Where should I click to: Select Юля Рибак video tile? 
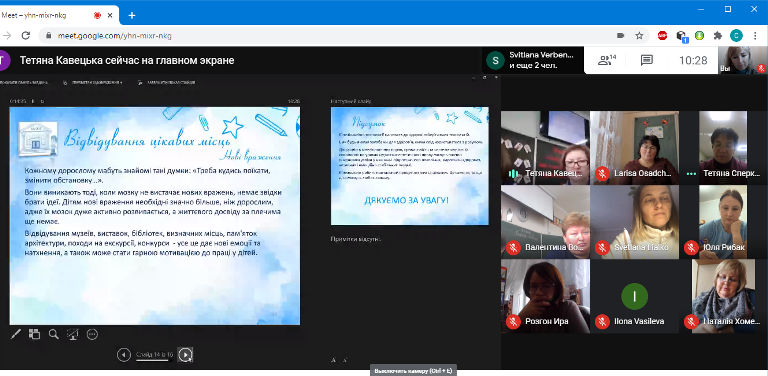click(x=723, y=222)
